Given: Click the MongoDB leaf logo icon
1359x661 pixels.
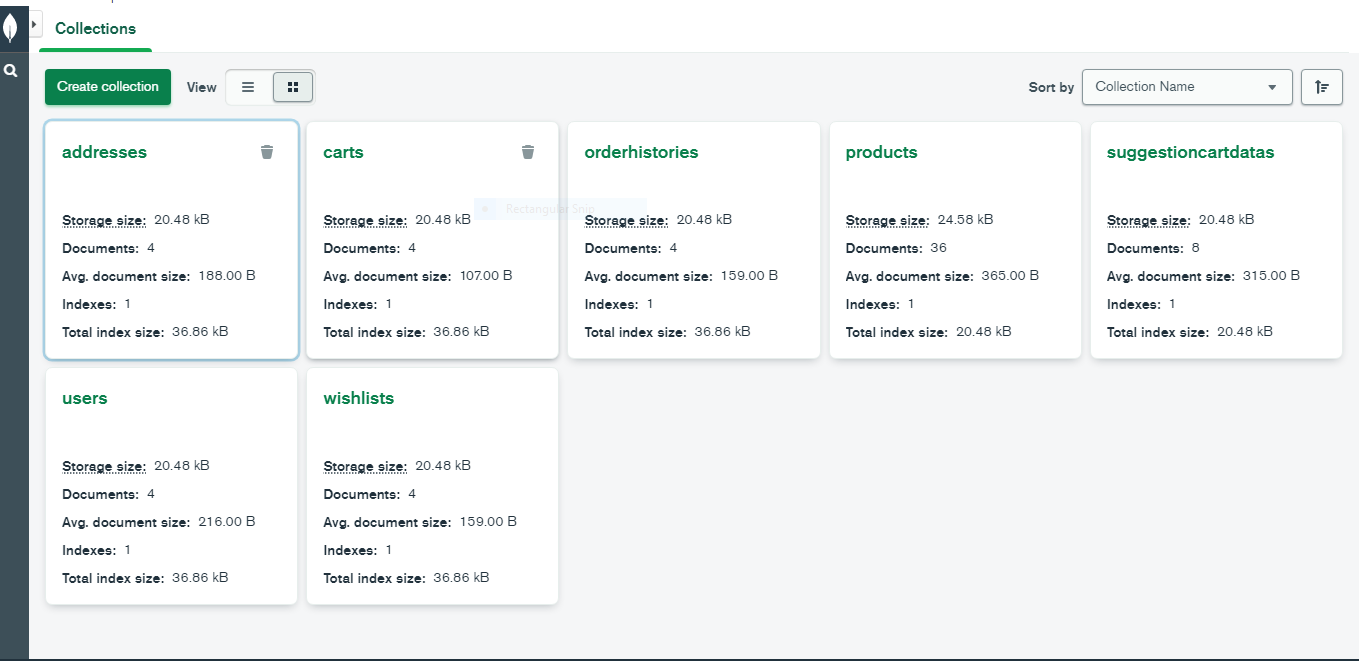Looking at the screenshot, I should coord(11,28).
